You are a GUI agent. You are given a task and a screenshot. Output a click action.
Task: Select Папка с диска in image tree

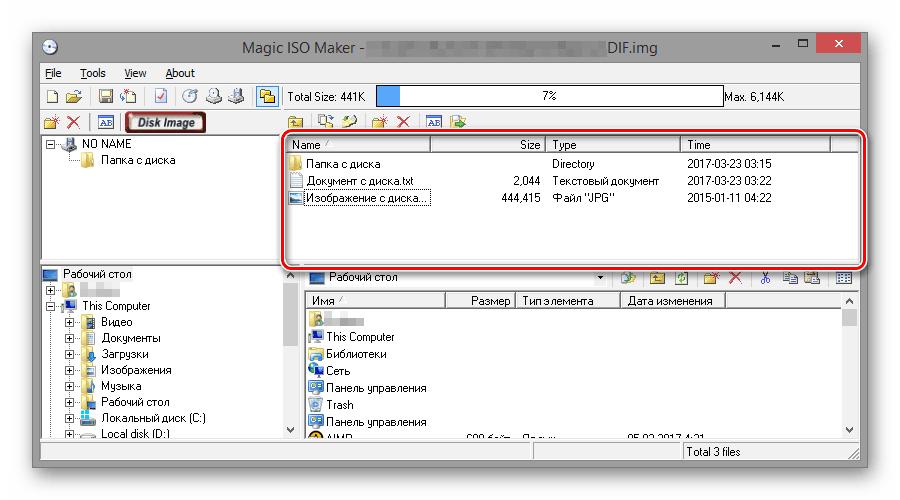138,160
